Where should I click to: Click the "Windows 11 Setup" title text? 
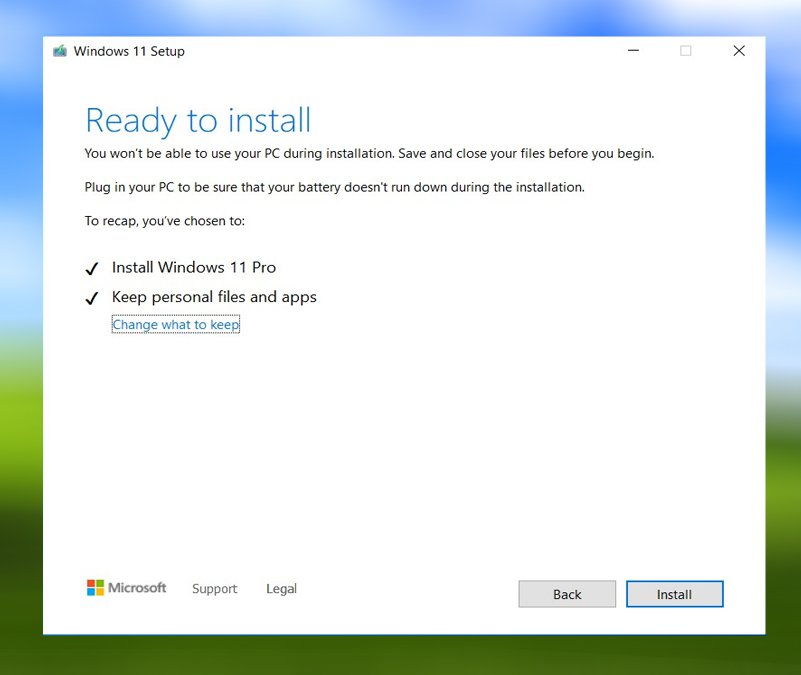click(x=128, y=50)
